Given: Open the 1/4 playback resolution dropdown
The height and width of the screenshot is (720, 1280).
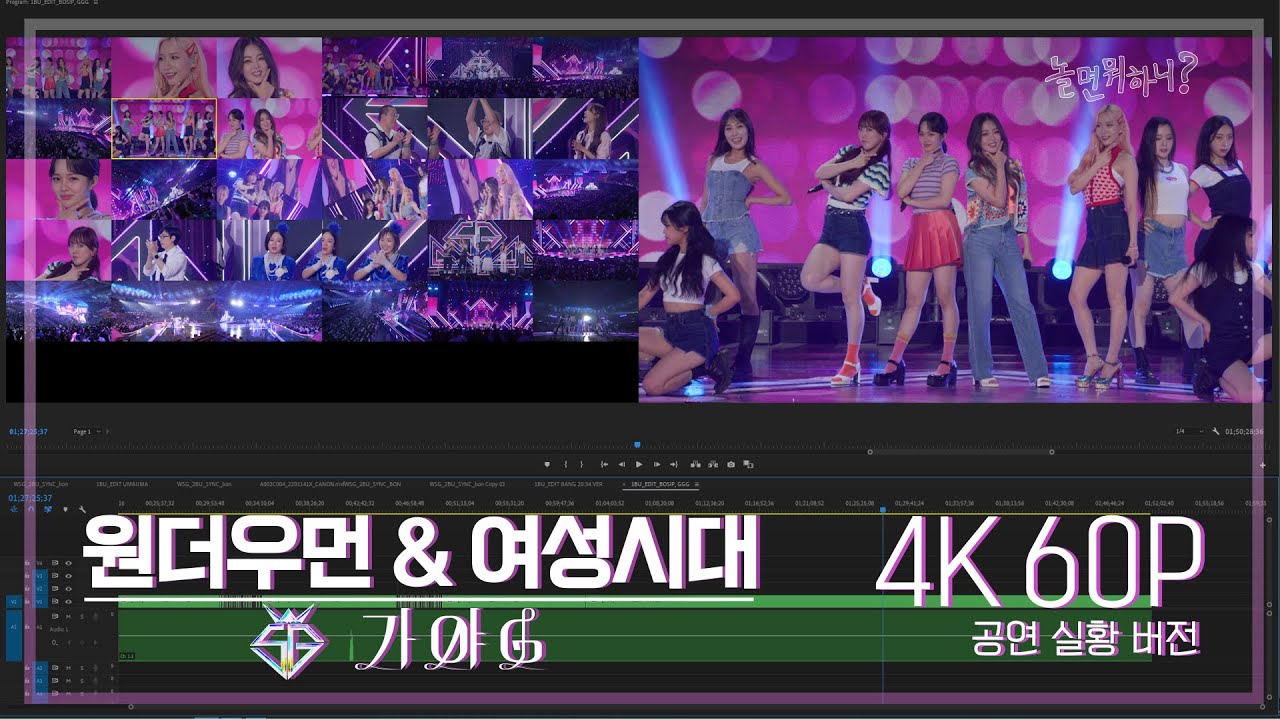Looking at the screenshot, I should 1187,431.
